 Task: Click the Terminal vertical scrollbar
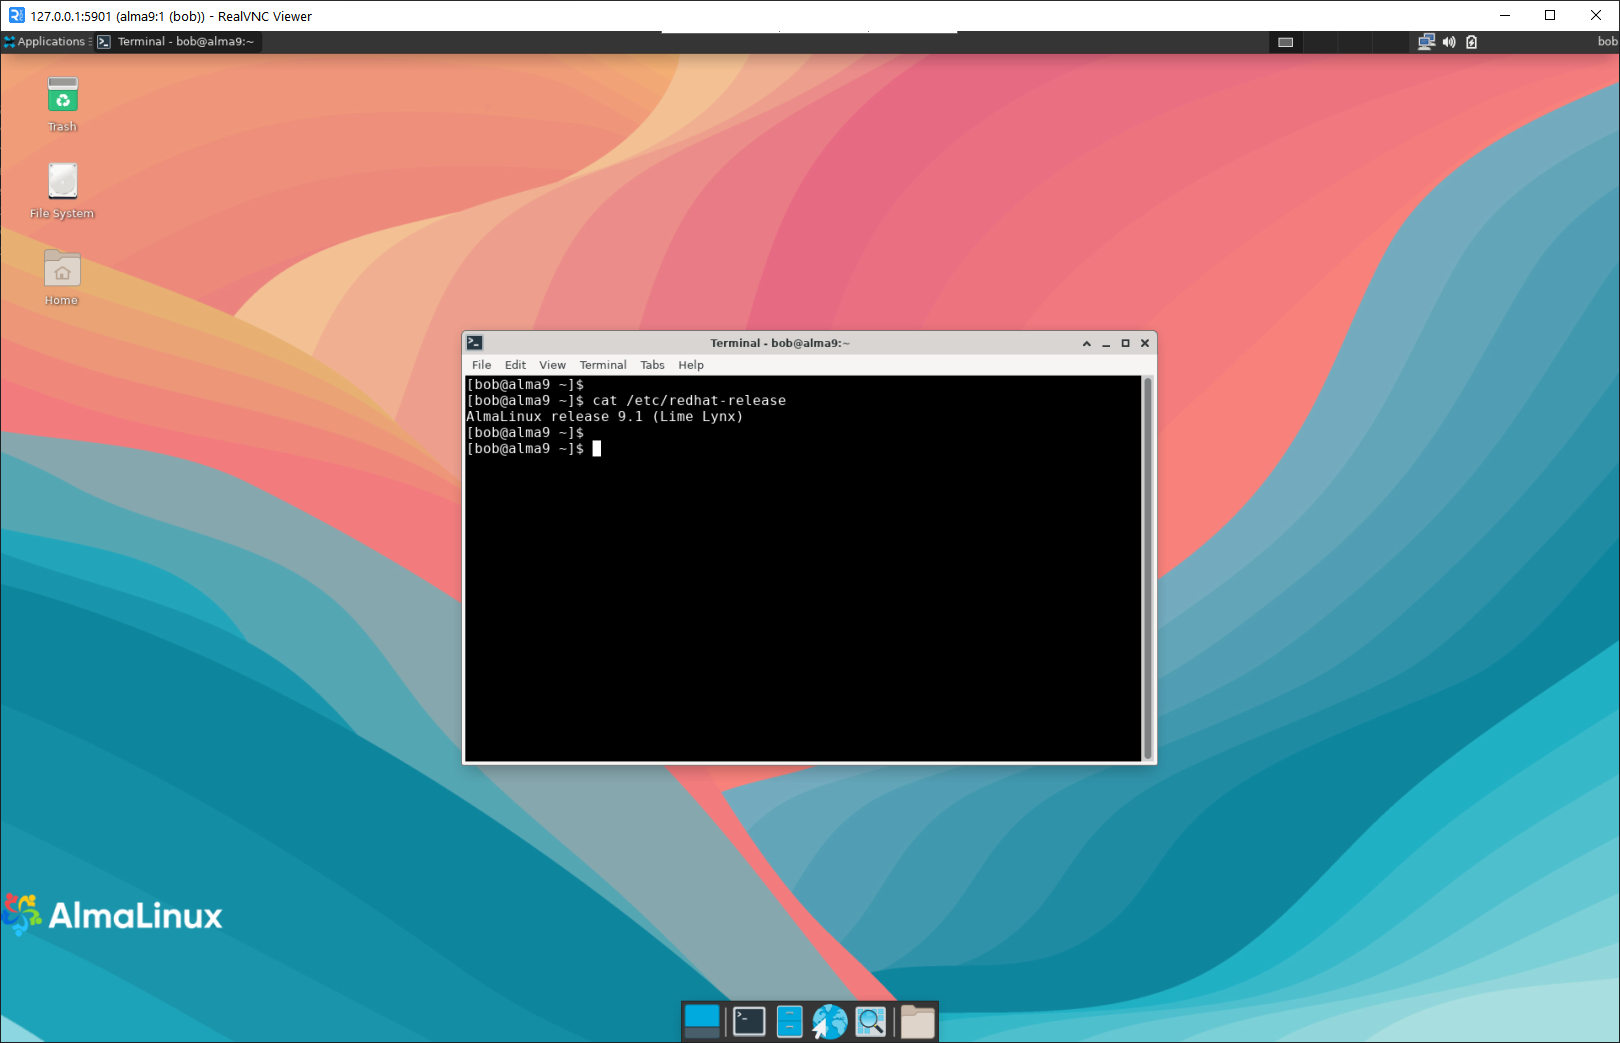pos(1148,568)
